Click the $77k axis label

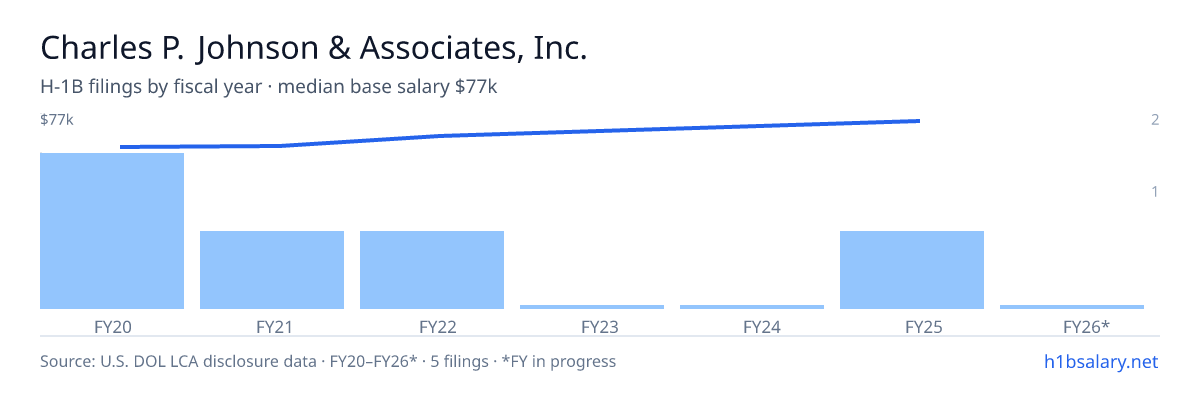(x=57, y=120)
